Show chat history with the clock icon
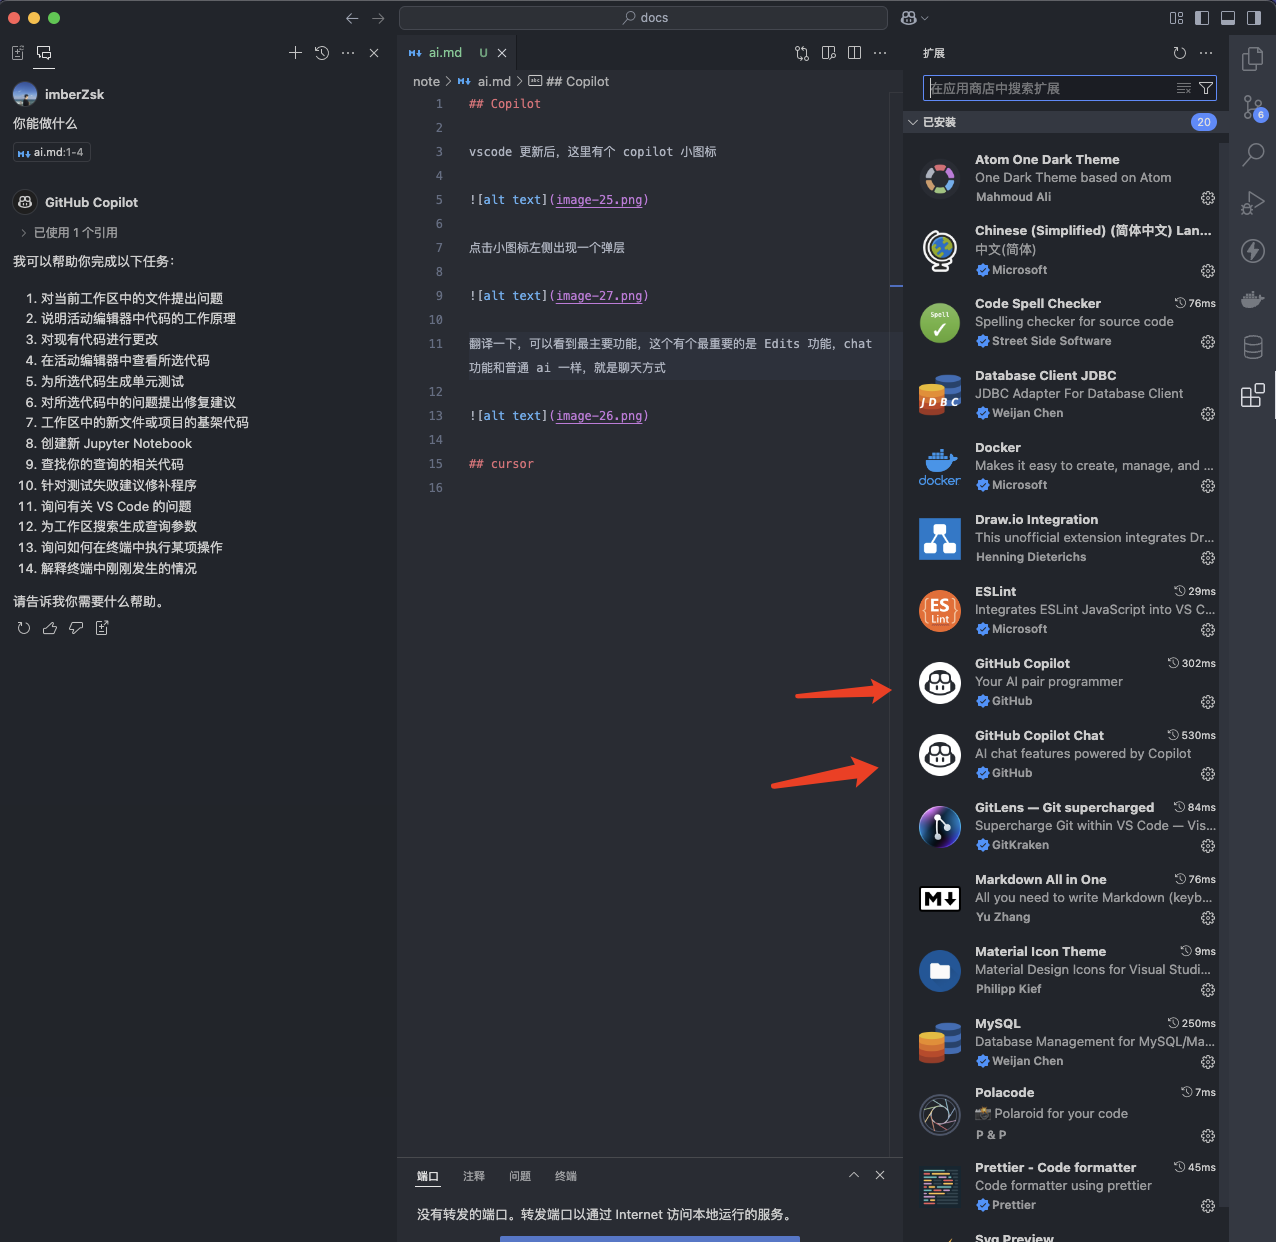This screenshot has width=1276, height=1242. click(x=322, y=53)
